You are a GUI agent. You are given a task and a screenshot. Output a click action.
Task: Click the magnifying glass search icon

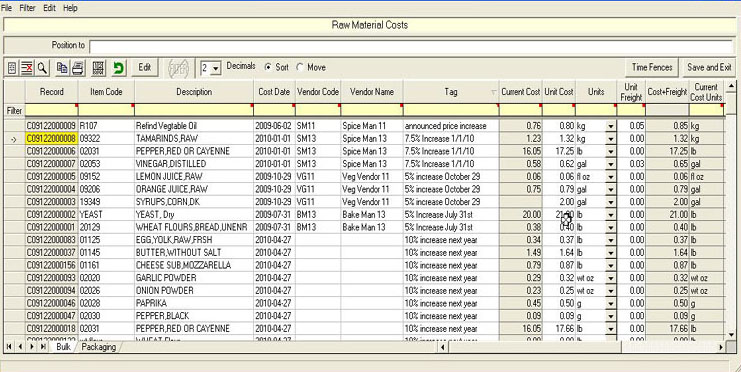pos(42,68)
